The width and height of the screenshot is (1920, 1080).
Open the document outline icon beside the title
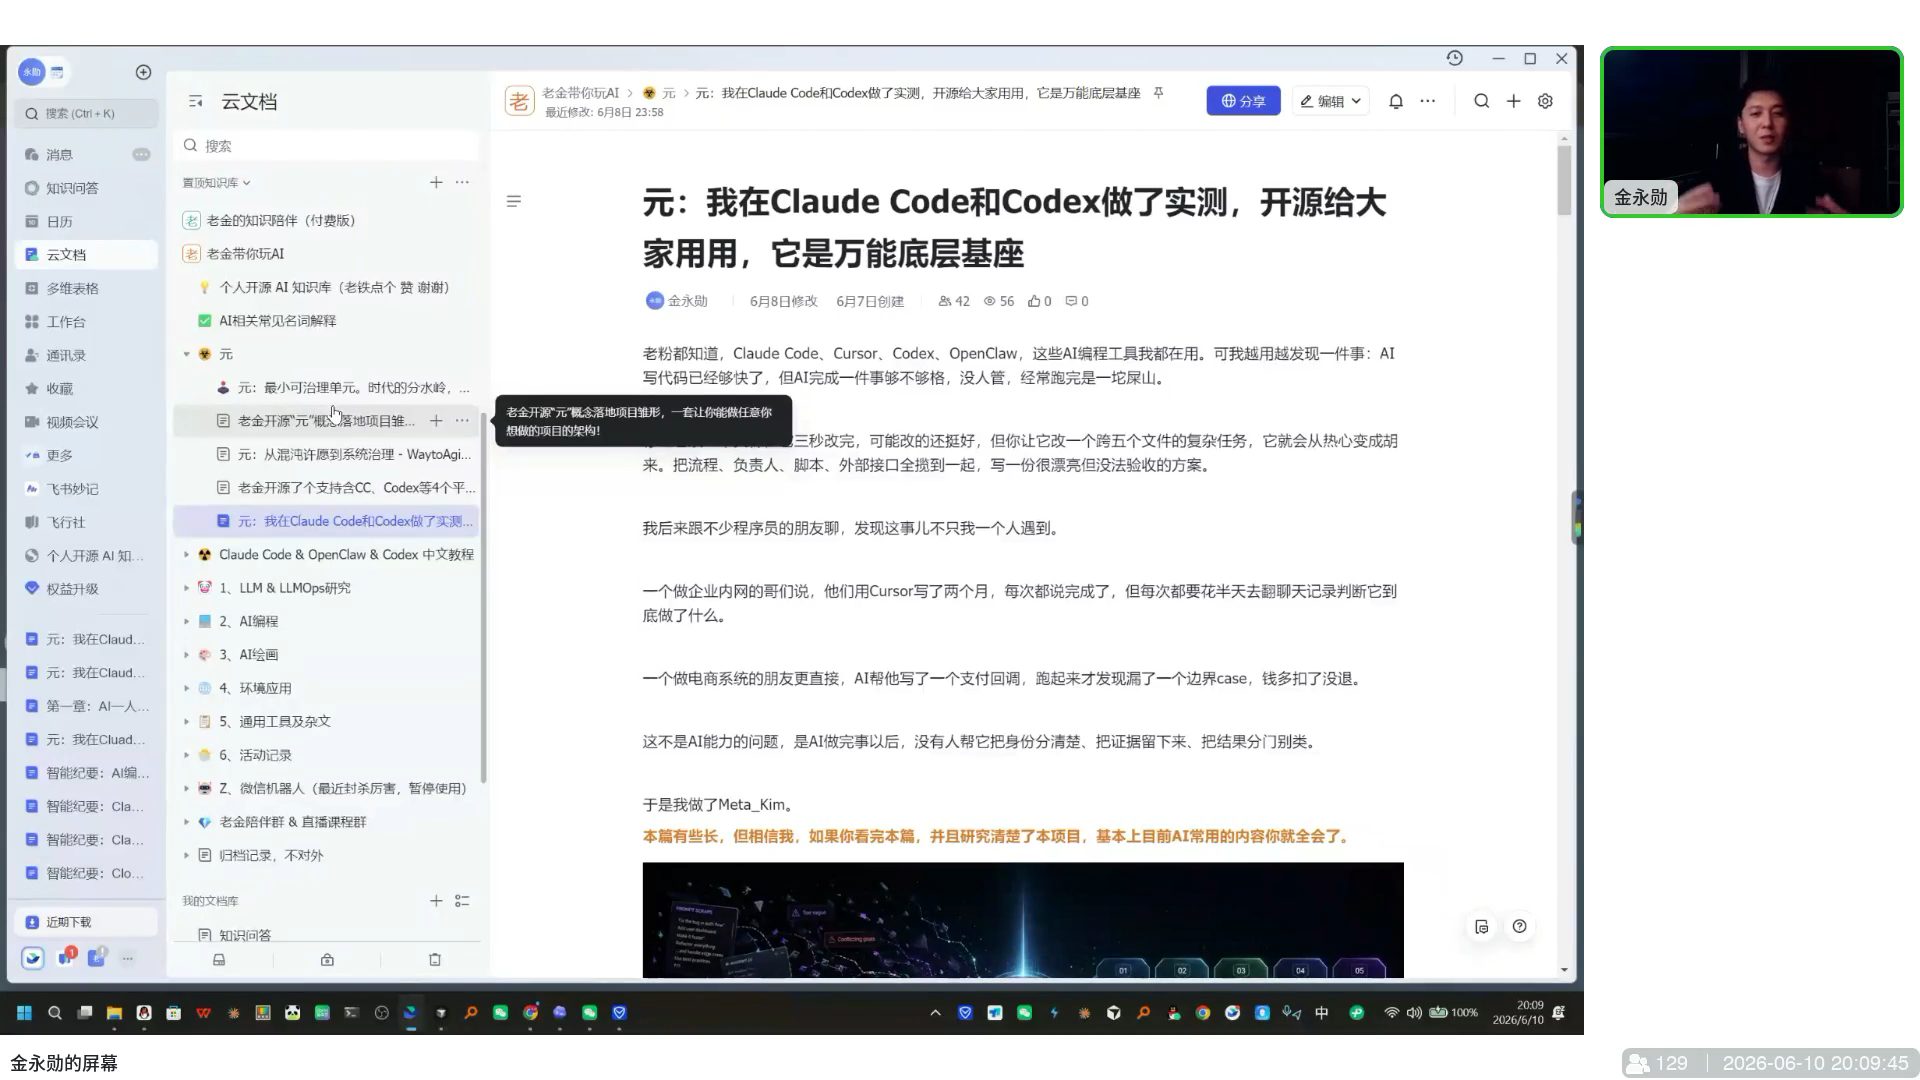pos(514,201)
